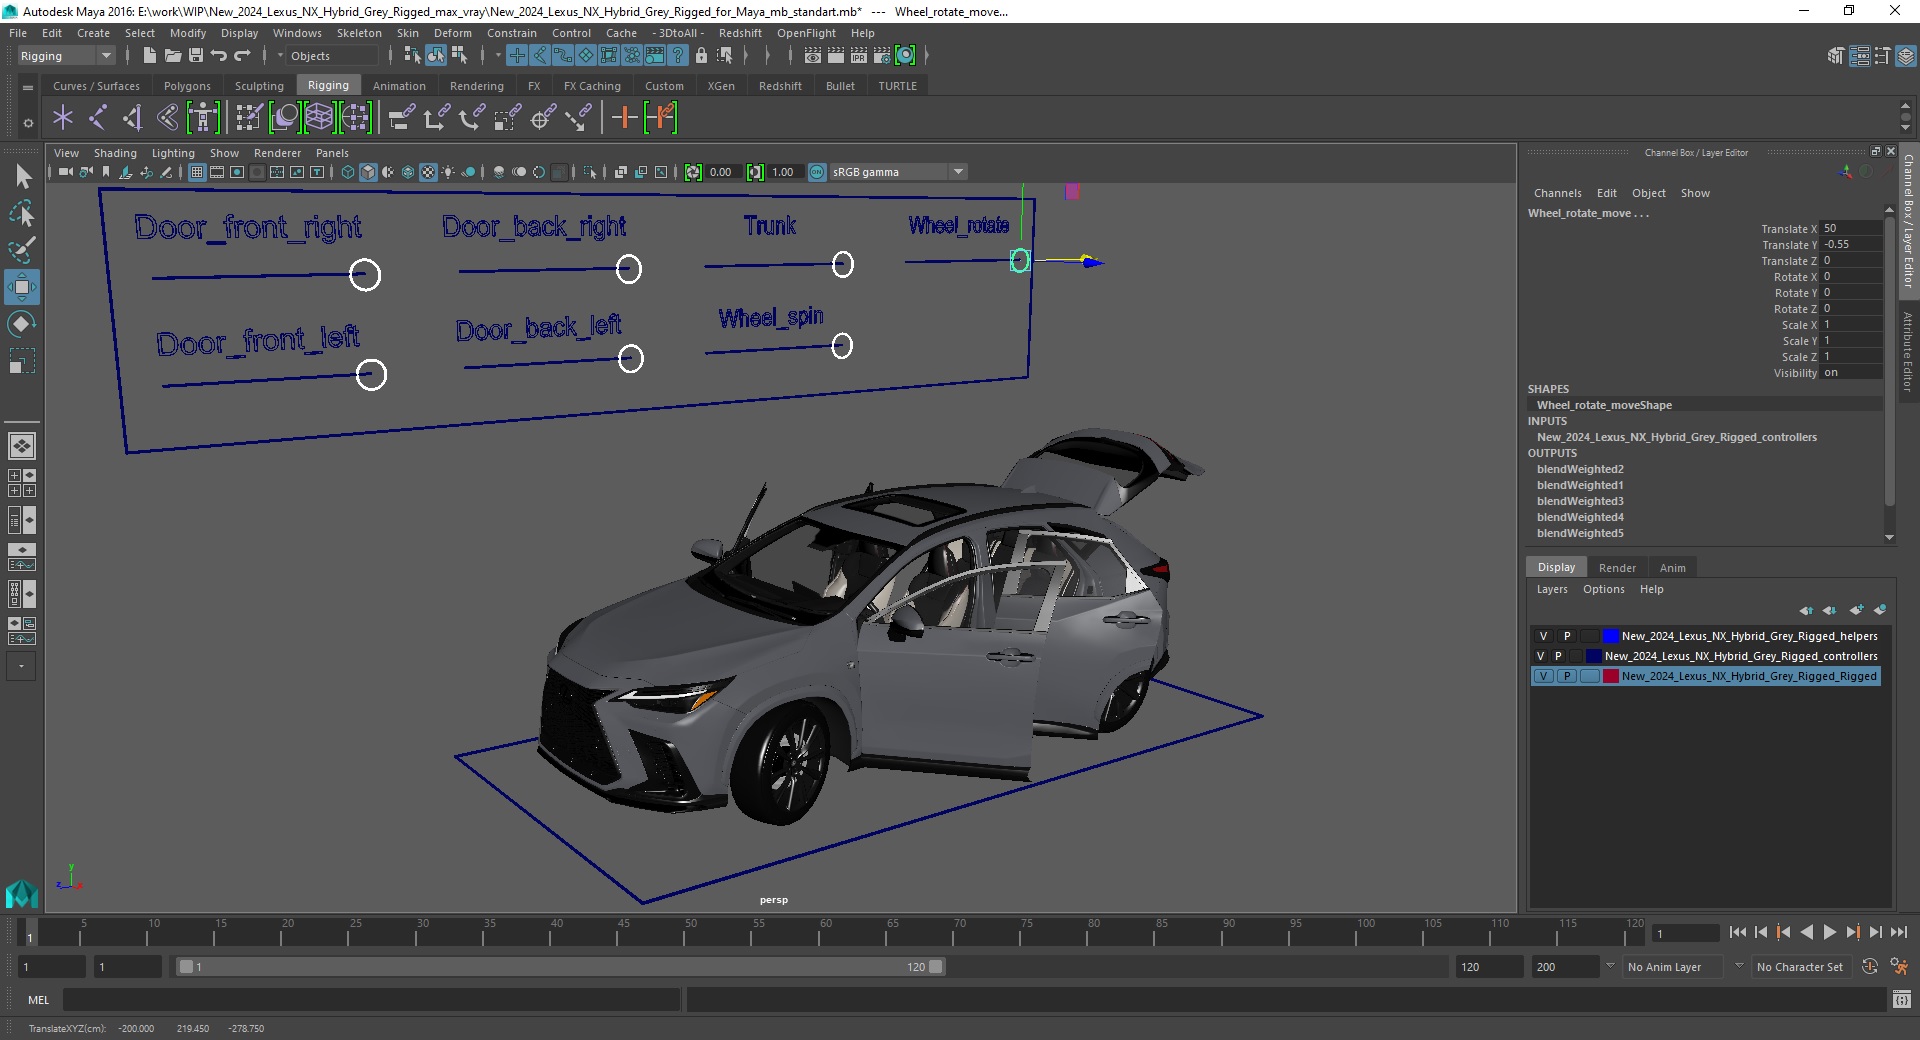1920x1040 pixels.
Task: Click the Redo arrow icon
Action: coord(242,56)
